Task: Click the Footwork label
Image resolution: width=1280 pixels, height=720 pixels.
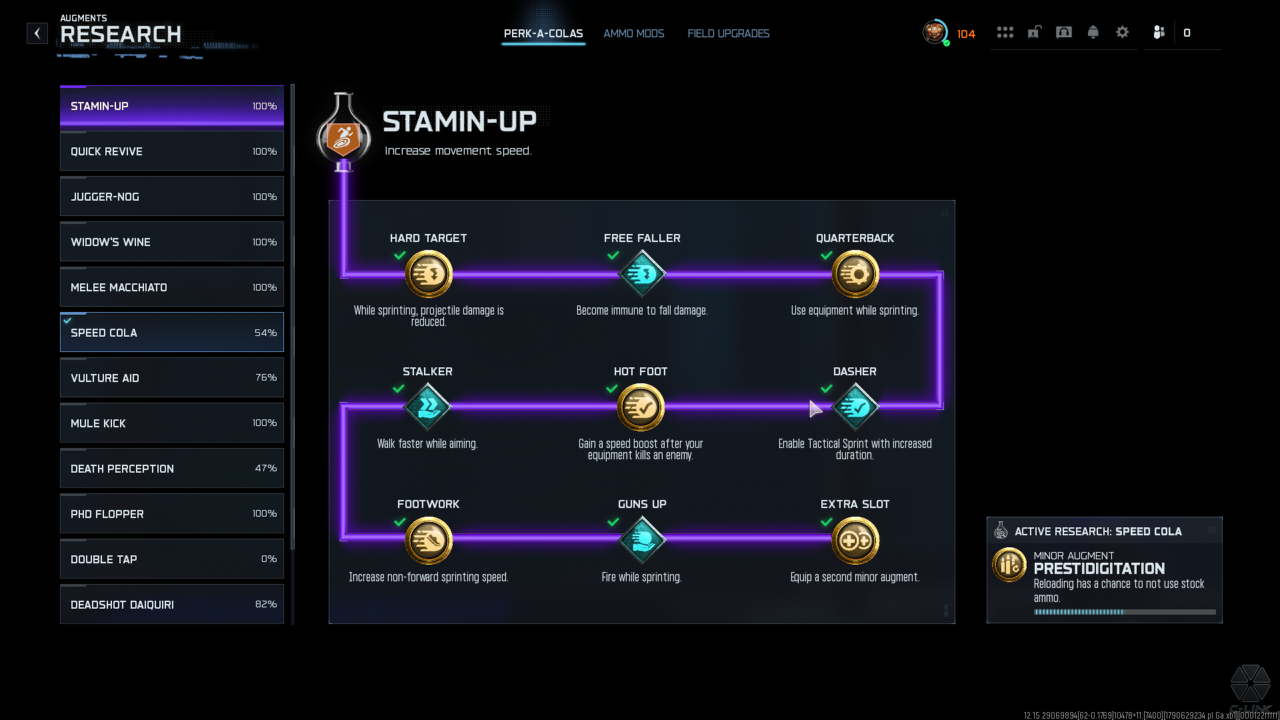Action: point(428,504)
